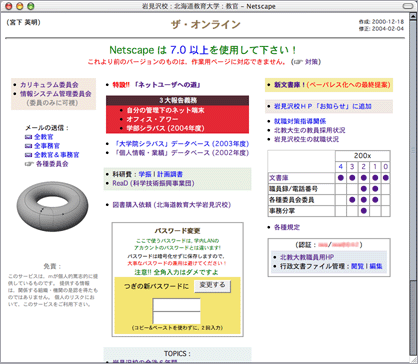Open the 編集 link for 行政文書ファイル管理
The height and width of the screenshot is (364, 418).
point(376,266)
